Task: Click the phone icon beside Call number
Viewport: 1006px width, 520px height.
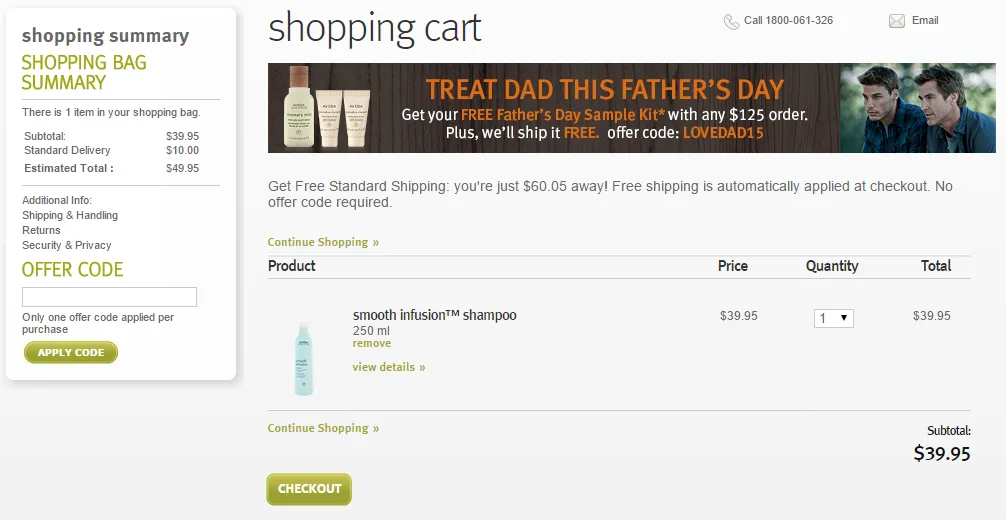Action: 732,21
